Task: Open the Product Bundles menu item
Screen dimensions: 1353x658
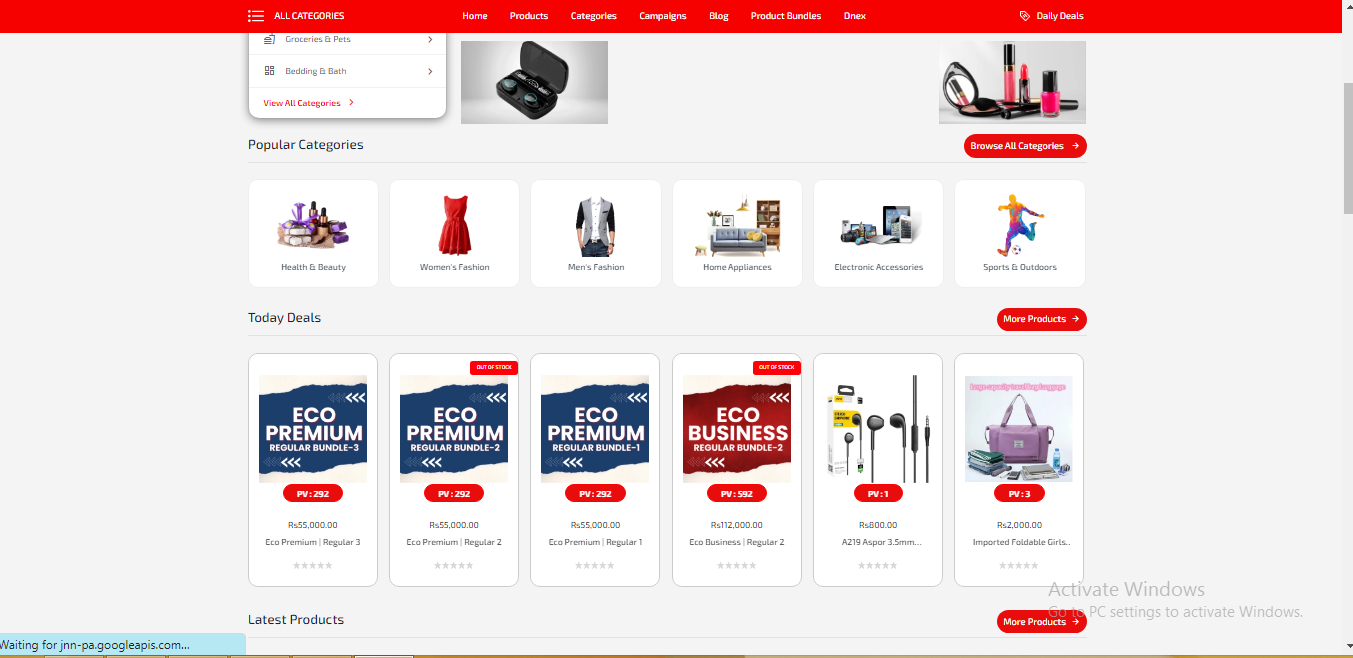Action: pos(785,16)
